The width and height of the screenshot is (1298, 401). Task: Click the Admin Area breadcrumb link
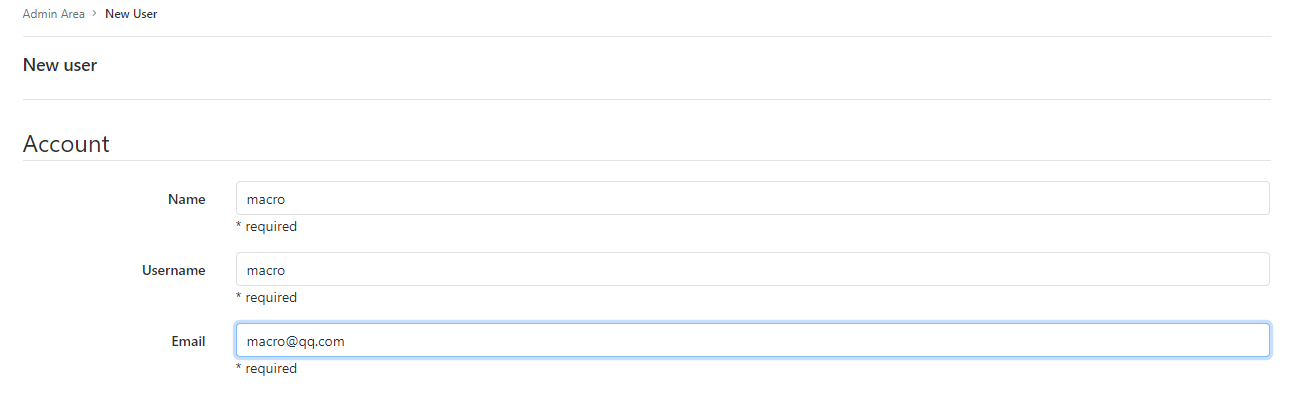53,14
